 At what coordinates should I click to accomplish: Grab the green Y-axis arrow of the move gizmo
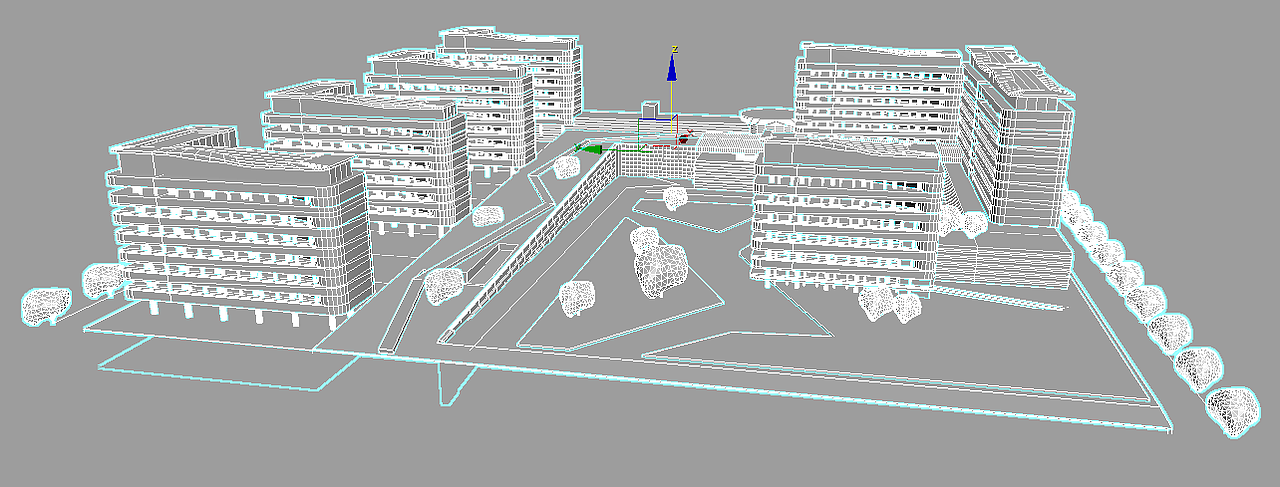[592, 149]
